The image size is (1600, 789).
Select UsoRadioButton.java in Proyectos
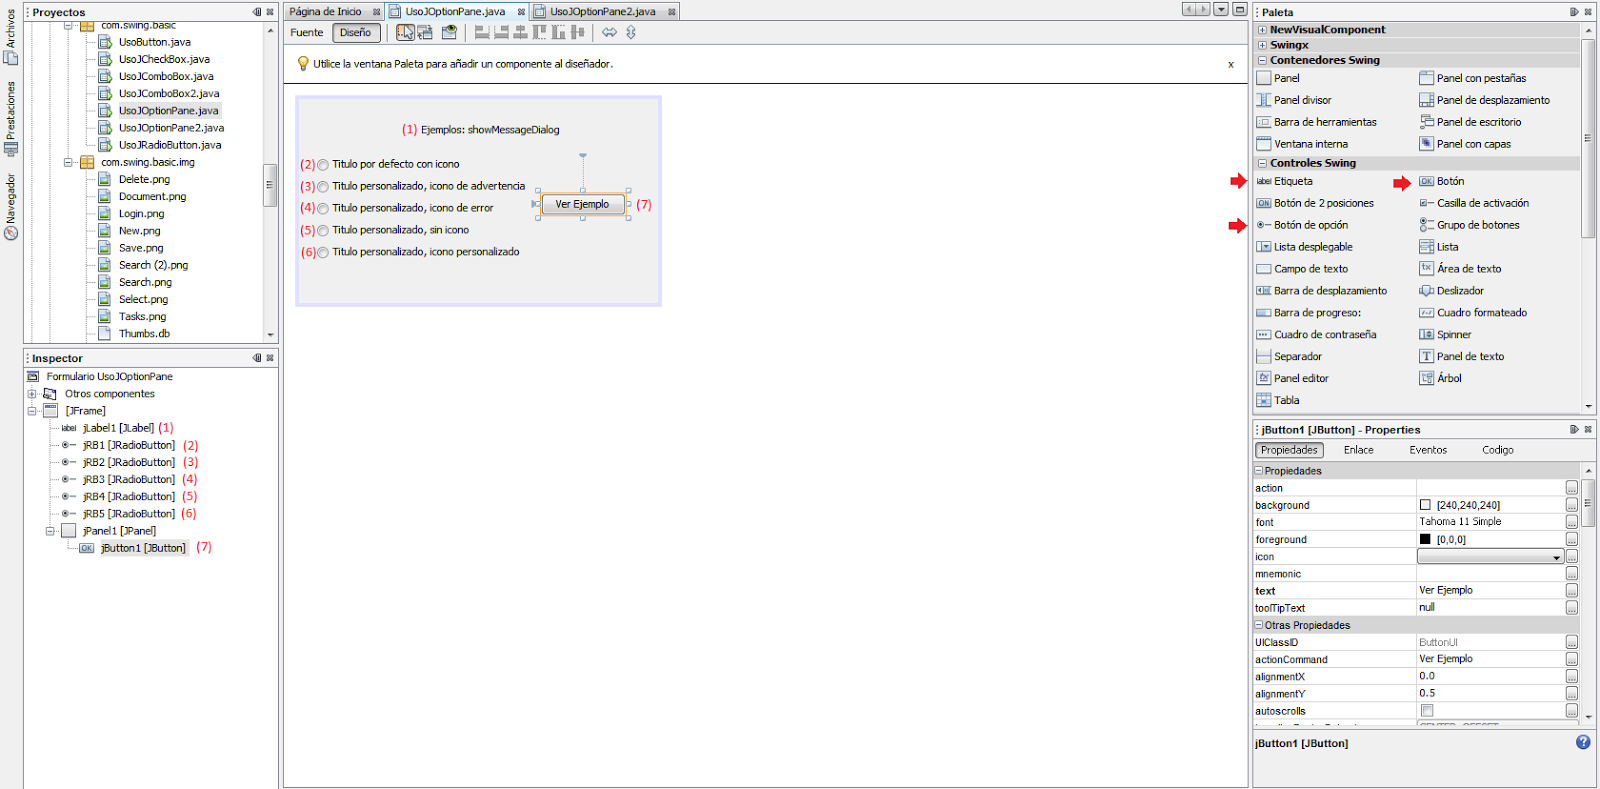(170, 145)
